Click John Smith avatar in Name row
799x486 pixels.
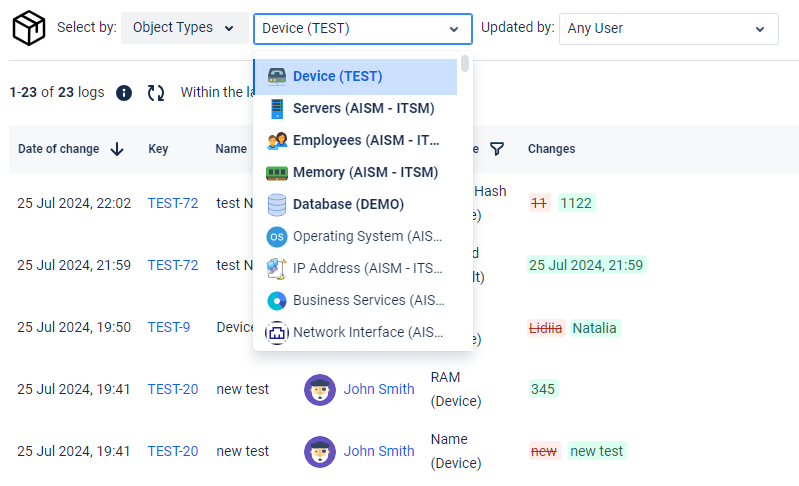[319, 451]
